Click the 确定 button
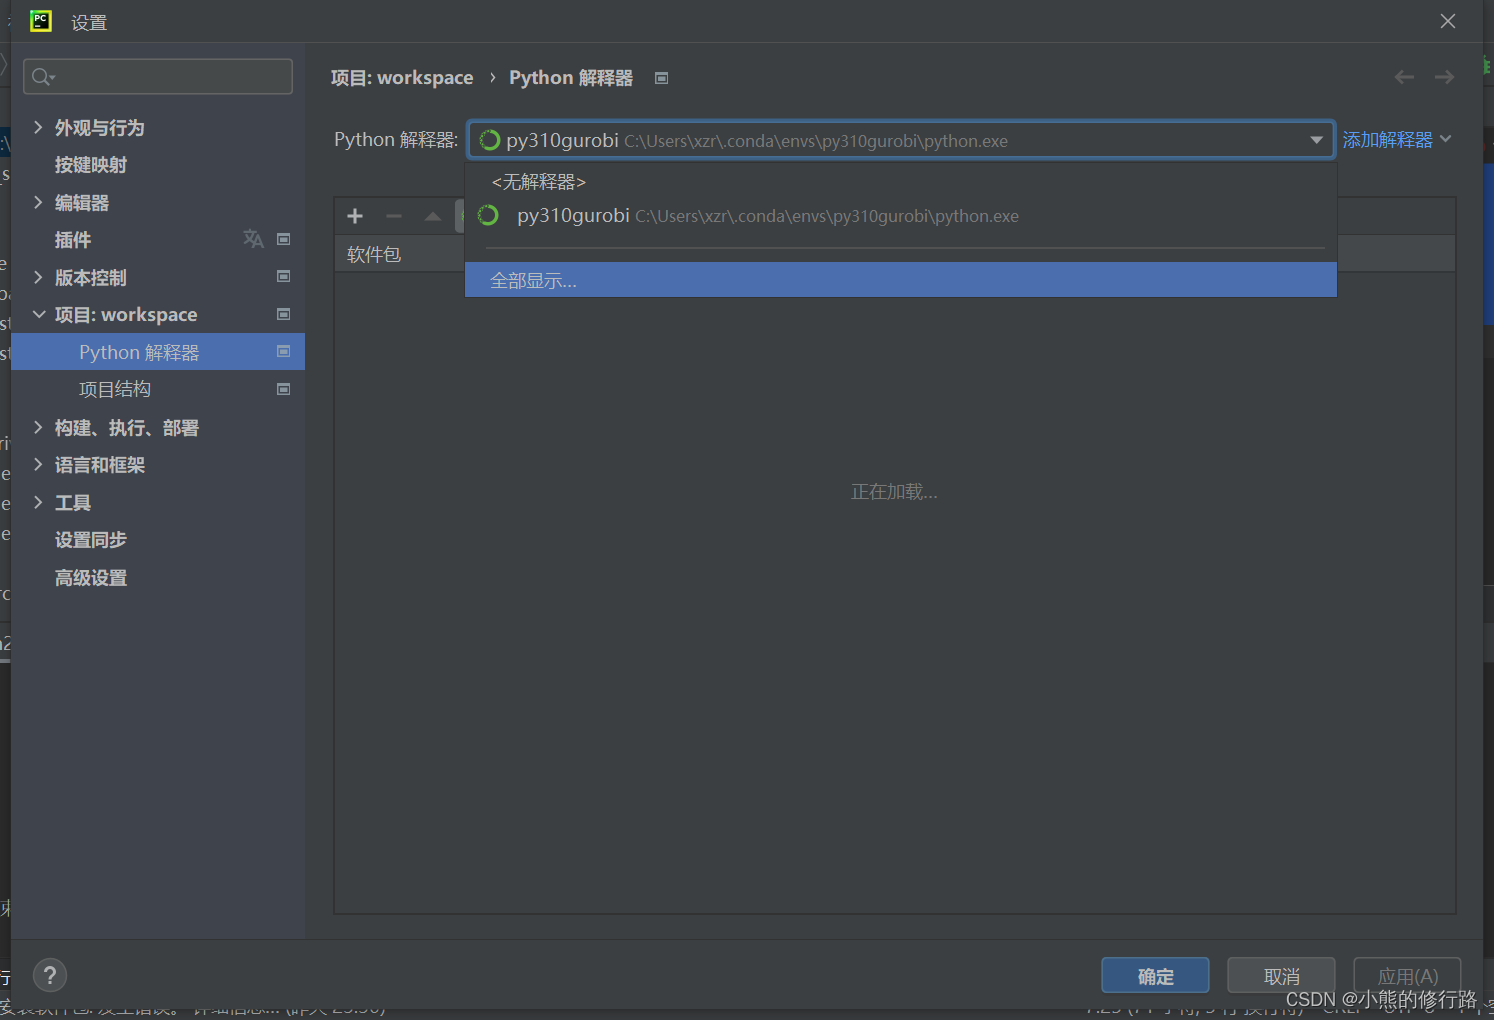 tap(1155, 975)
